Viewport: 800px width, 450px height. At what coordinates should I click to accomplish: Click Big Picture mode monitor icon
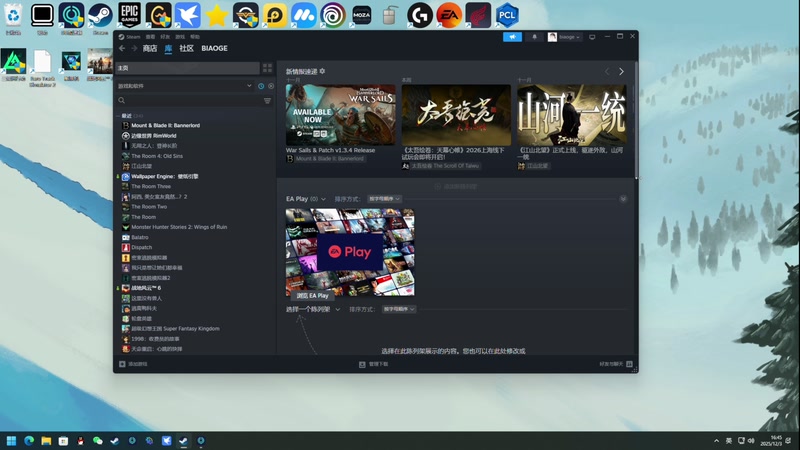coord(592,37)
